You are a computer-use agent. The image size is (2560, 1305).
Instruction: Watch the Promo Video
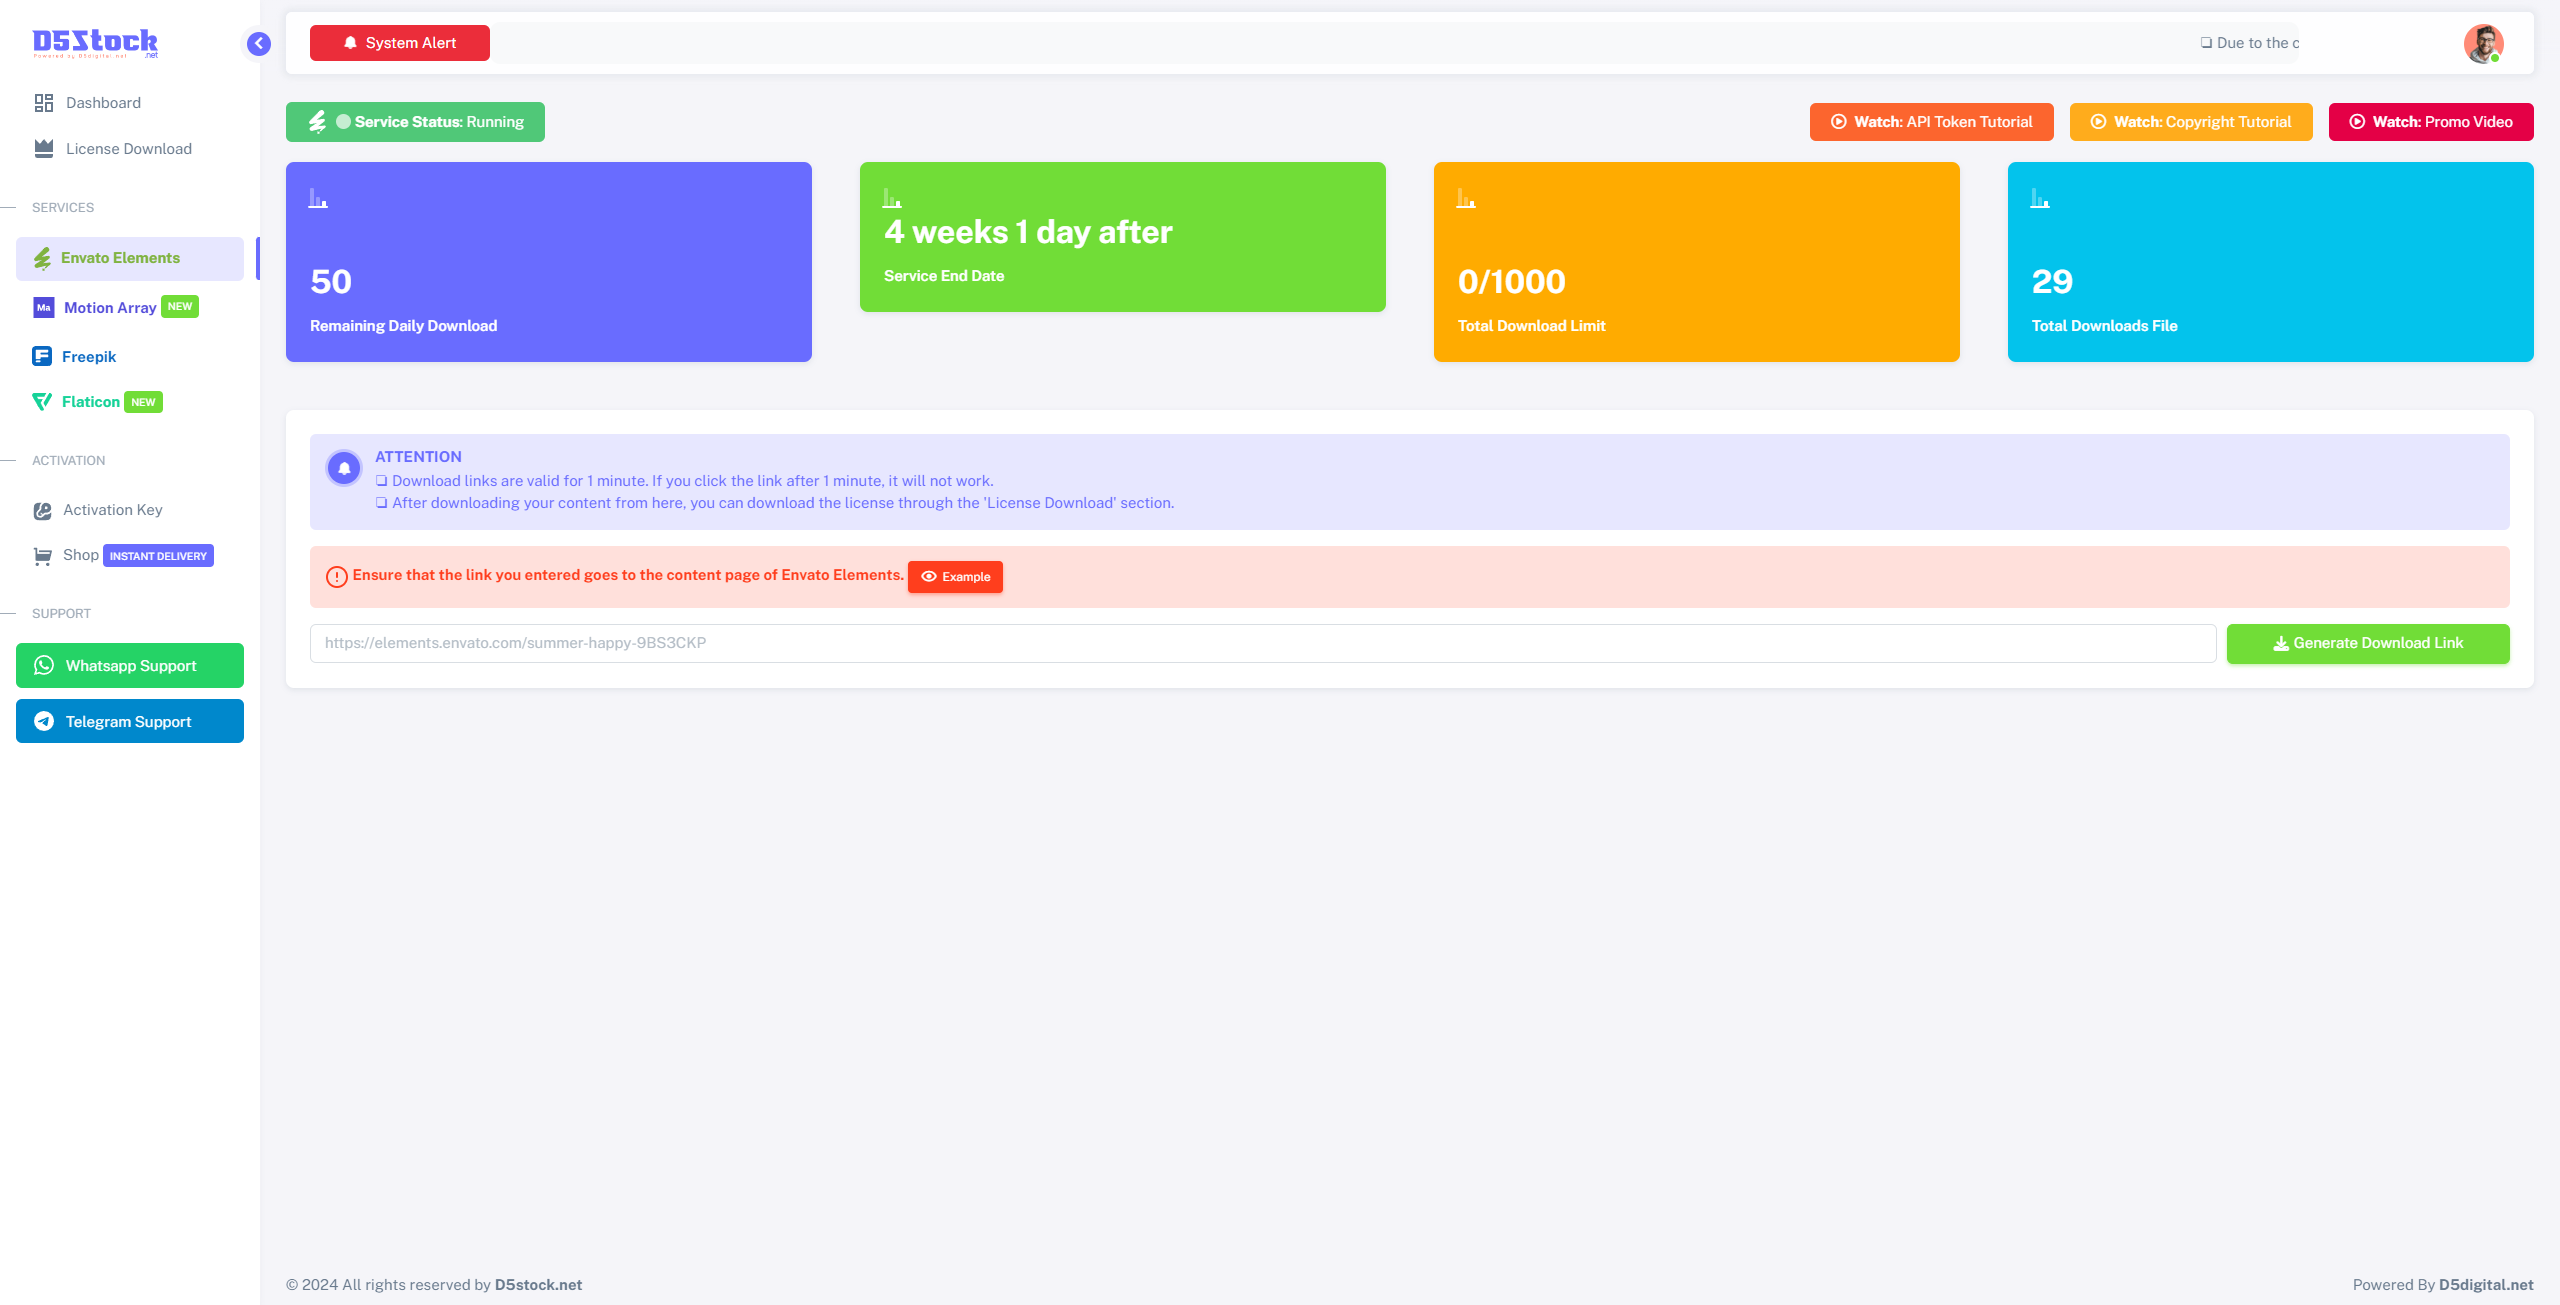coord(2431,122)
